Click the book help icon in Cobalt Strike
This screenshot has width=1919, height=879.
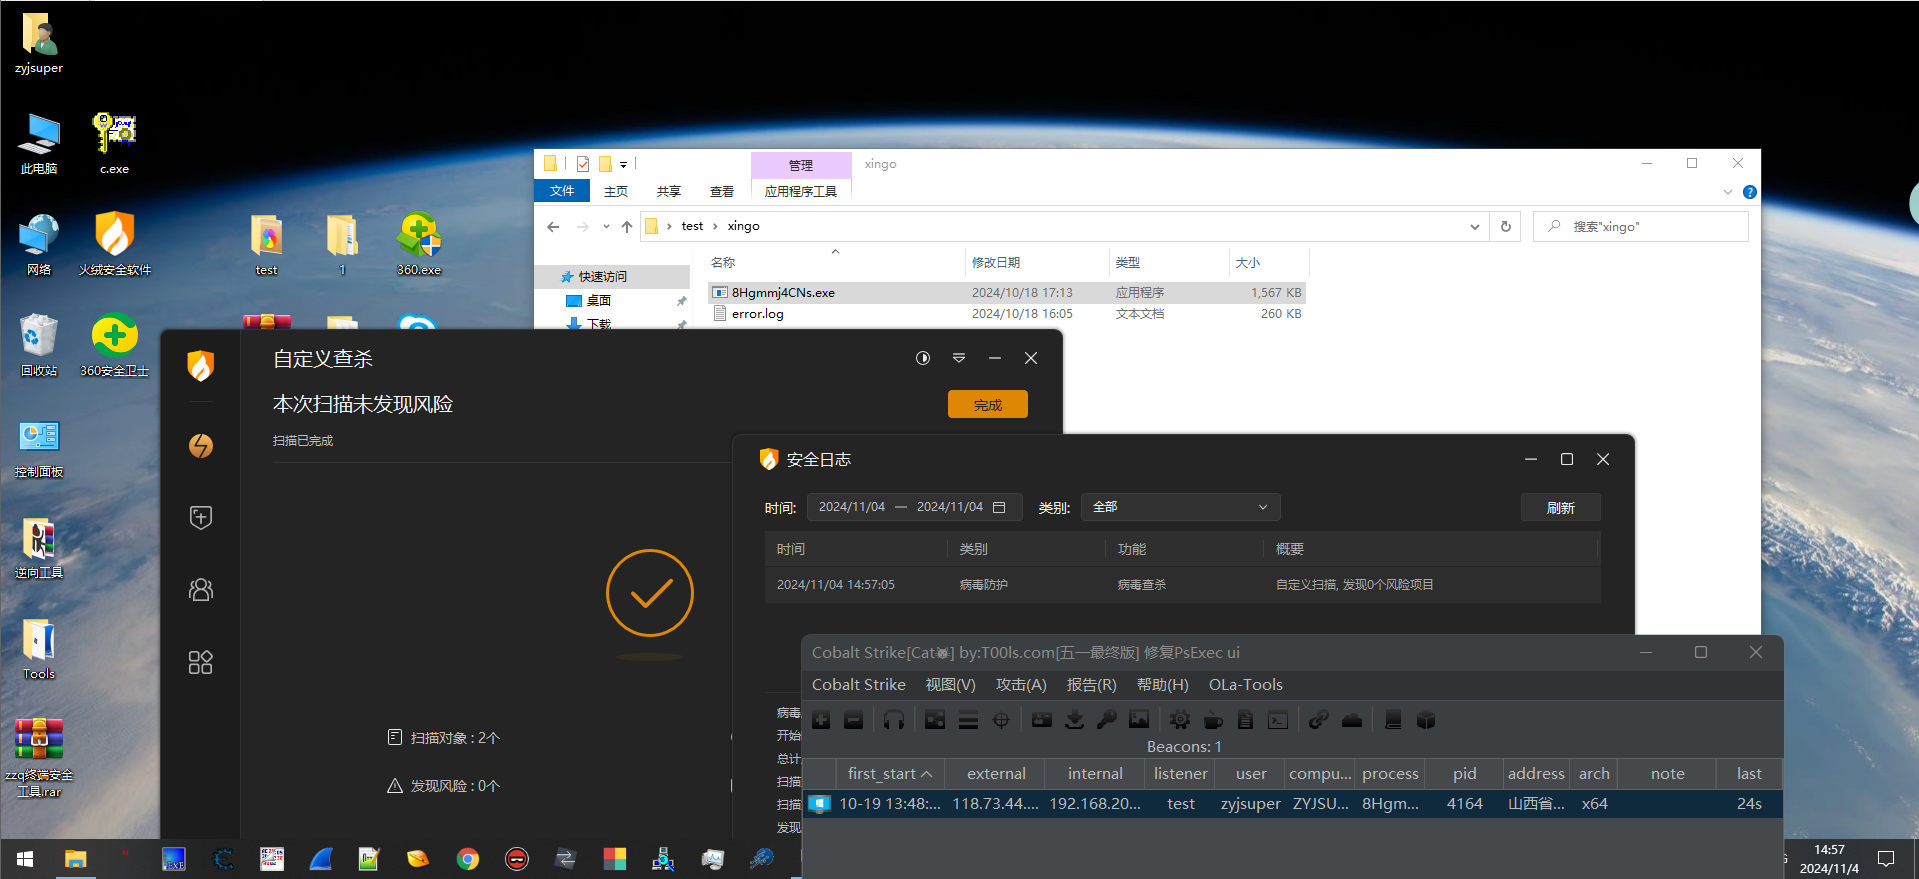pos(1393,720)
